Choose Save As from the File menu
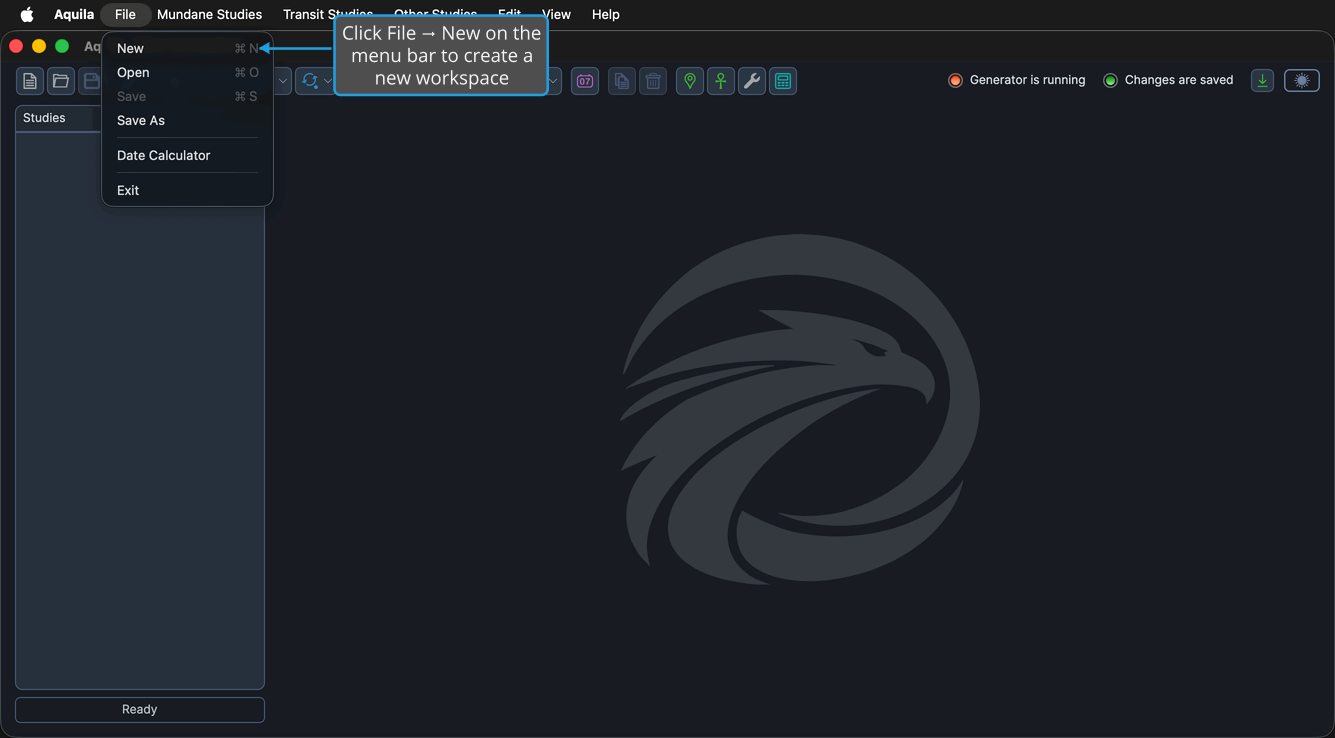Viewport: 1335px width, 738px height. pos(188,120)
